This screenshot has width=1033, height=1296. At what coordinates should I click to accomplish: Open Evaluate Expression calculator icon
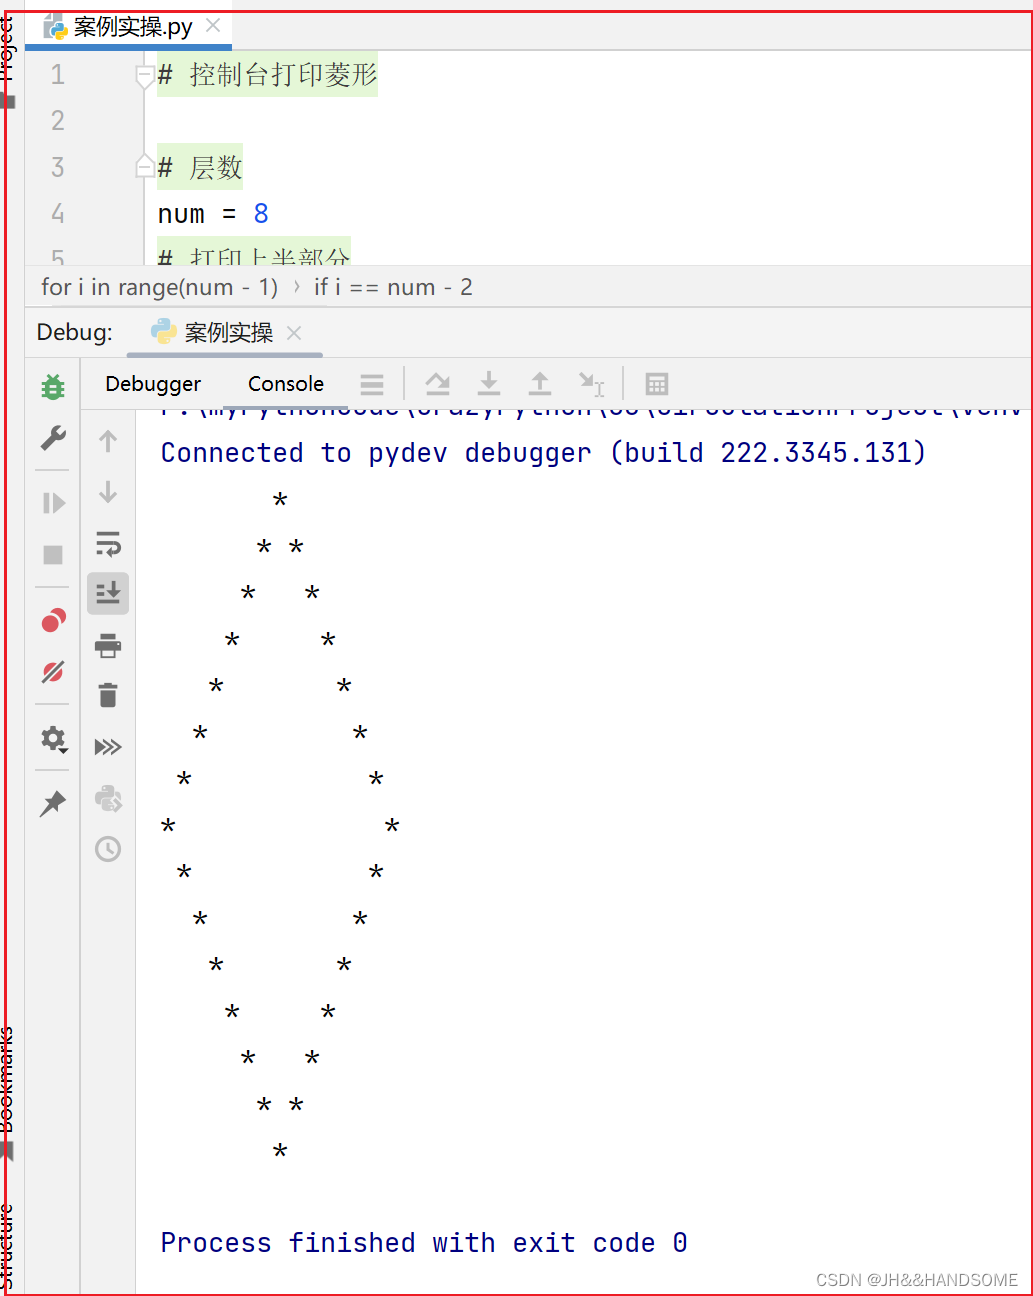(x=657, y=384)
